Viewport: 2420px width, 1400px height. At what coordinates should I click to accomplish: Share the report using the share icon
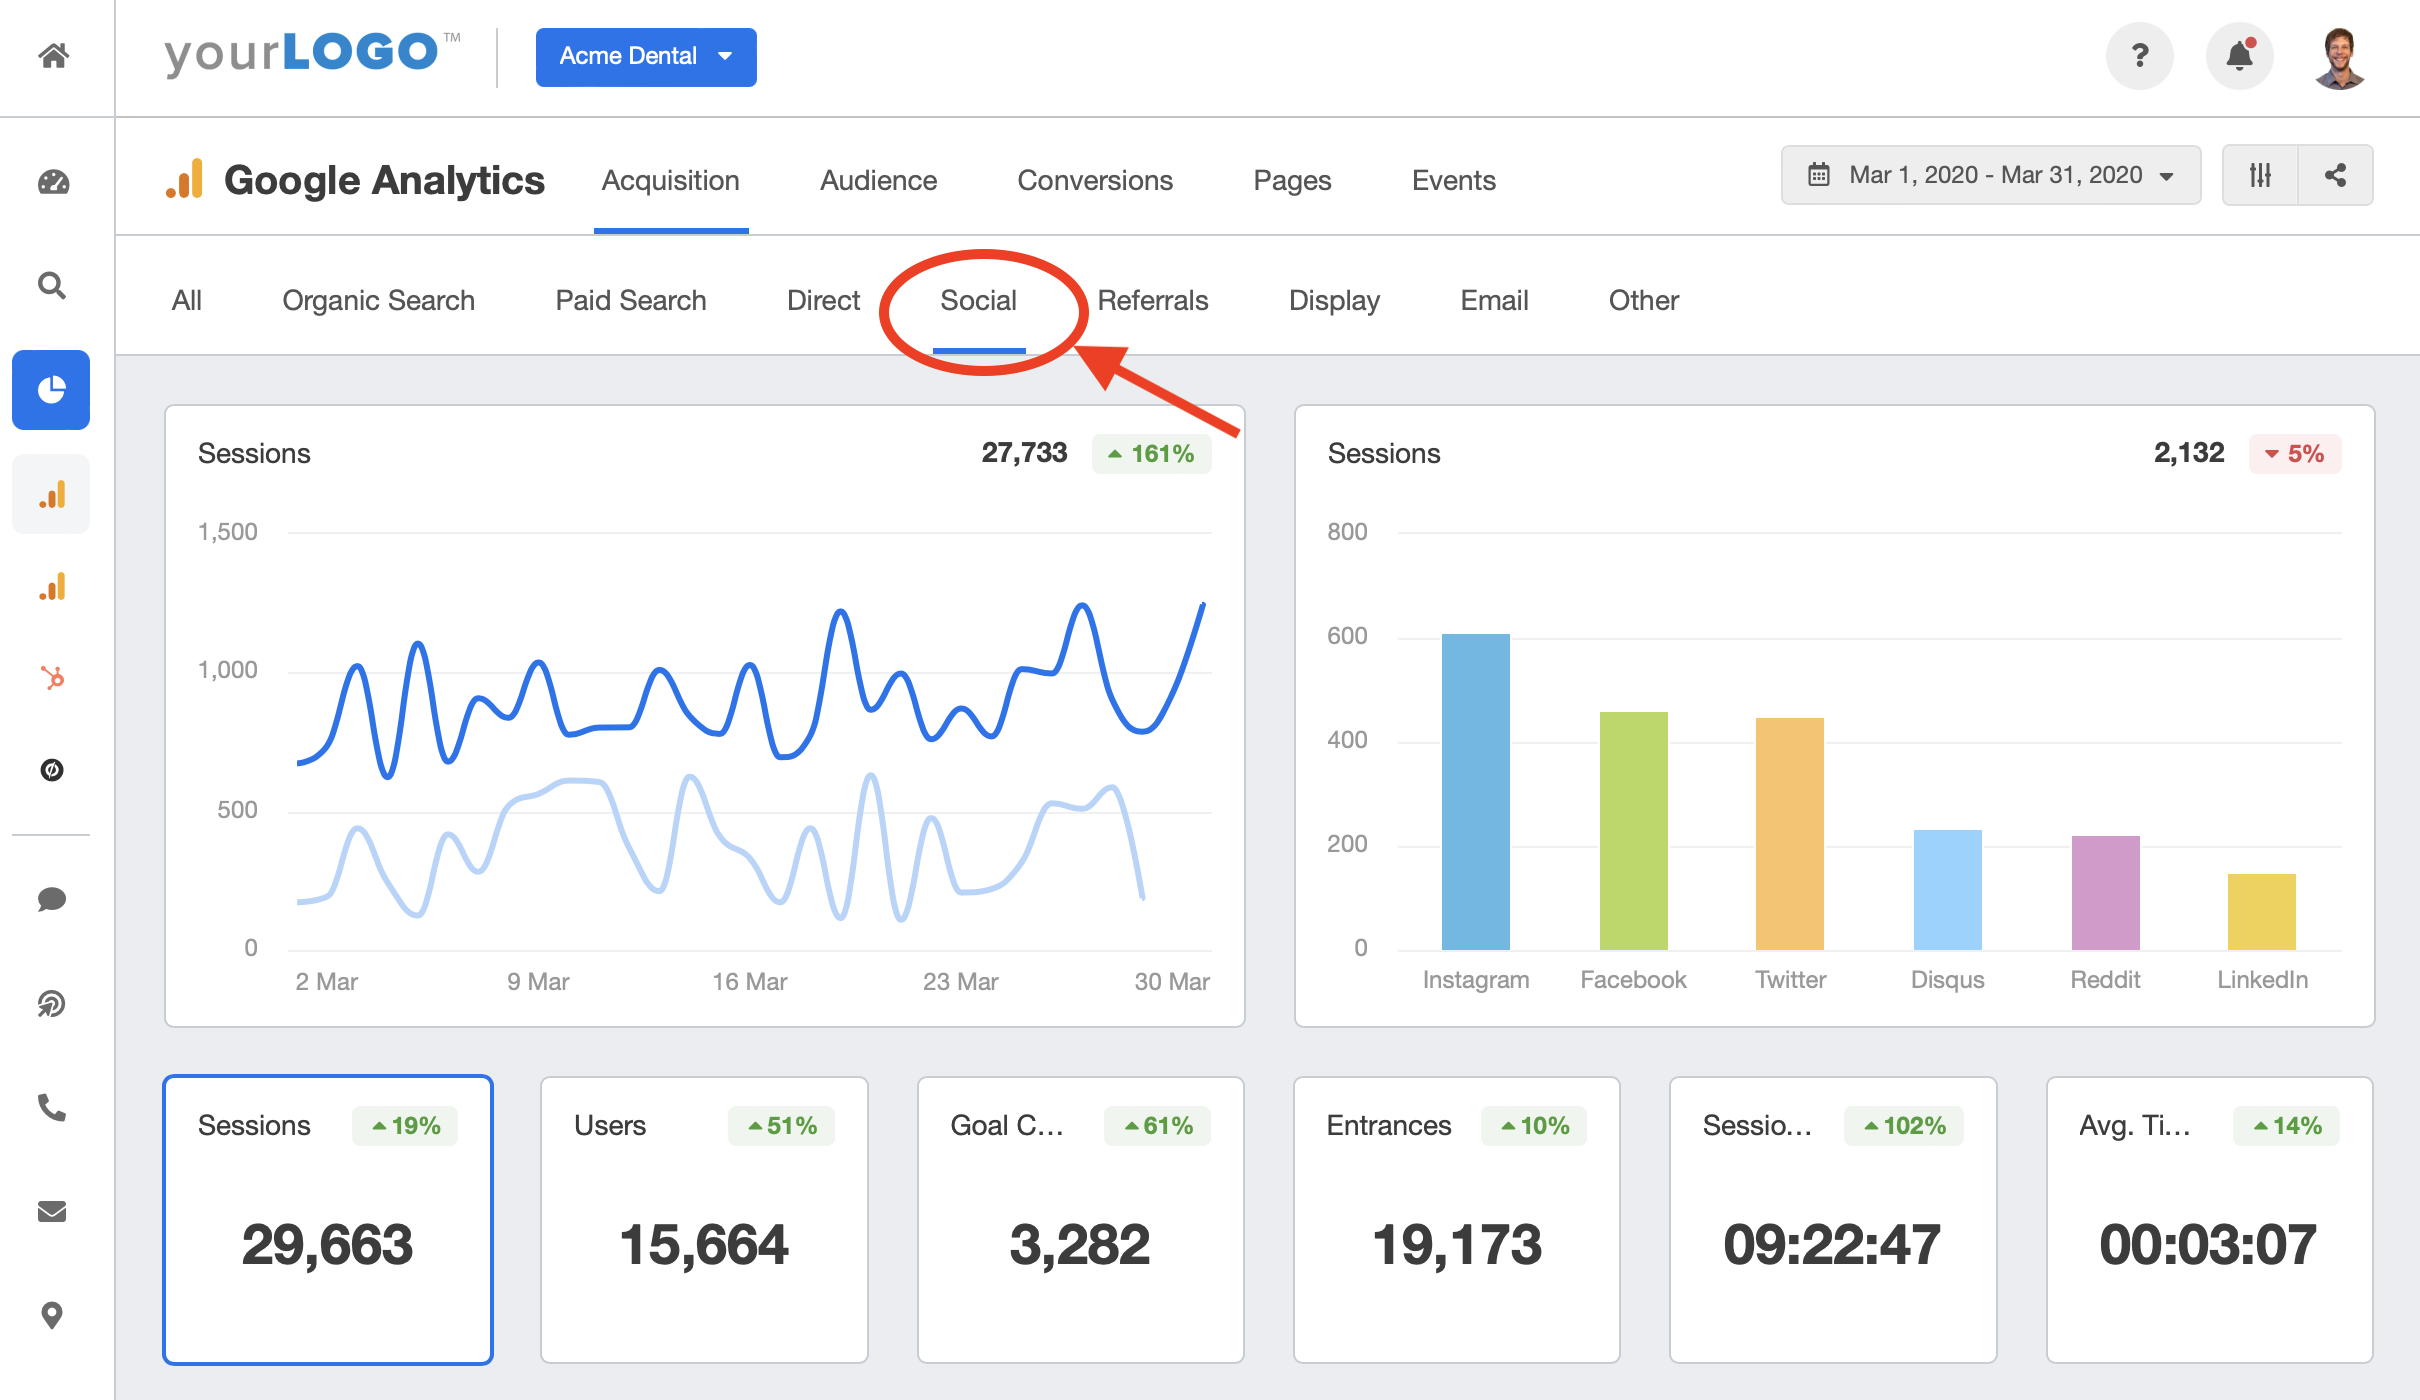tap(2336, 174)
